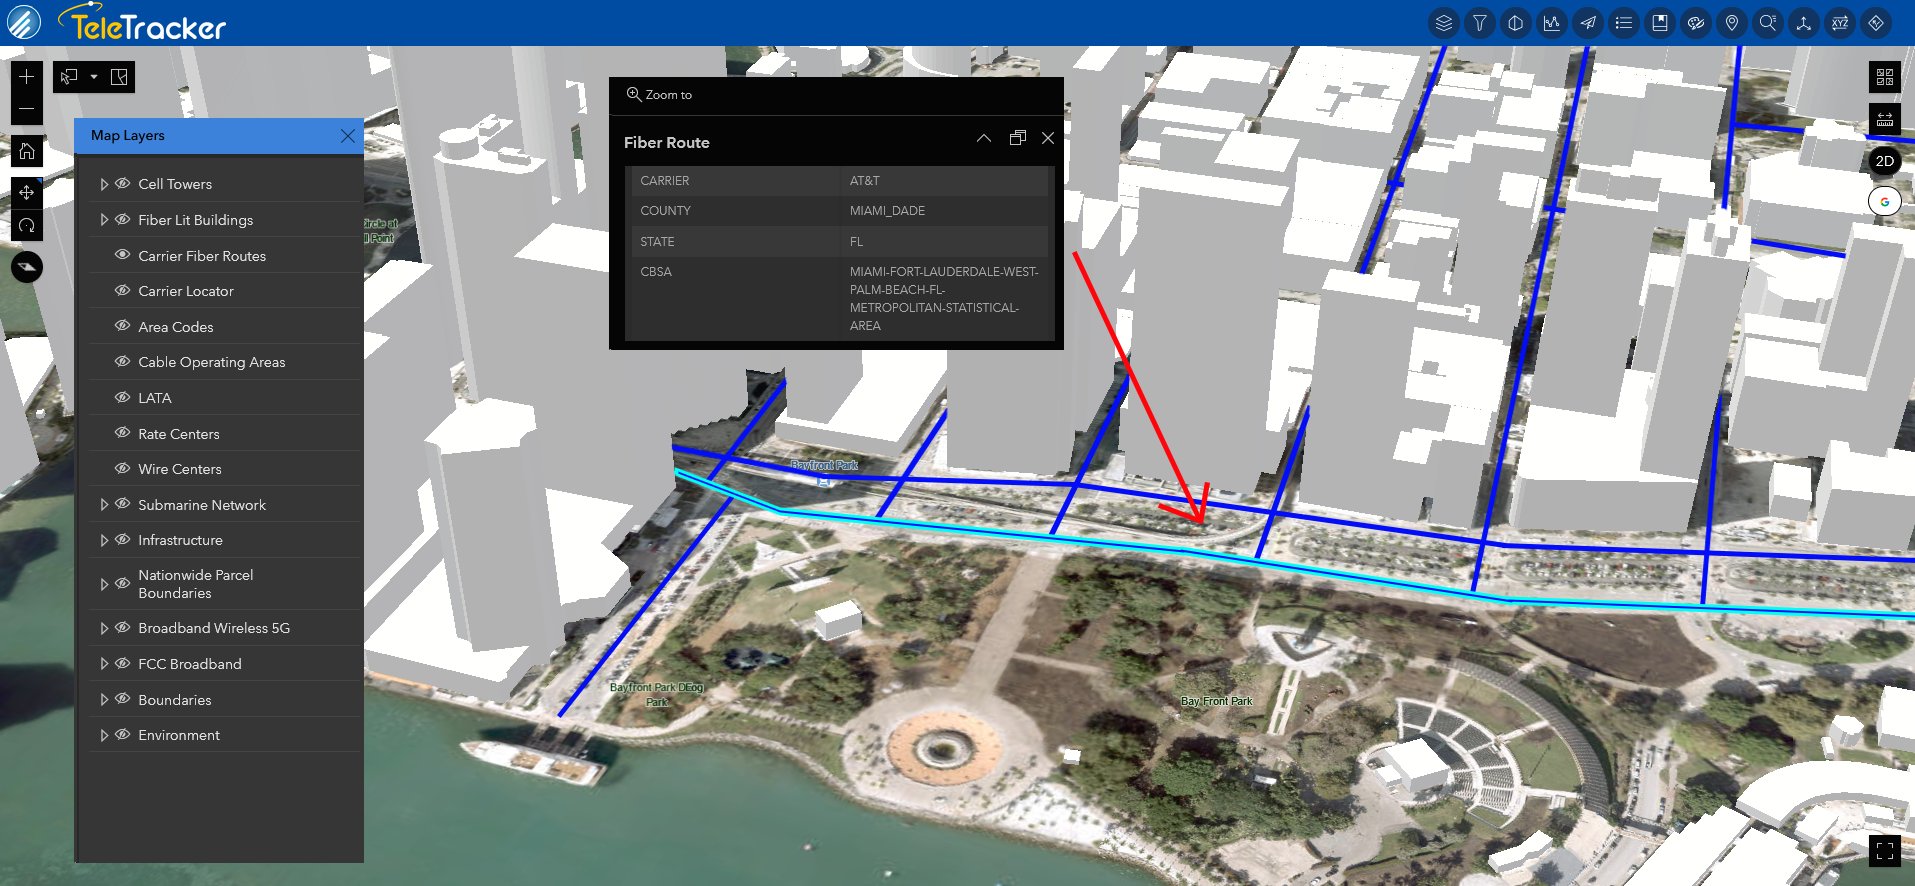Expand the Nationwide Parcel Boundaries group
Viewport: 1915px width, 886px height.
(104, 584)
